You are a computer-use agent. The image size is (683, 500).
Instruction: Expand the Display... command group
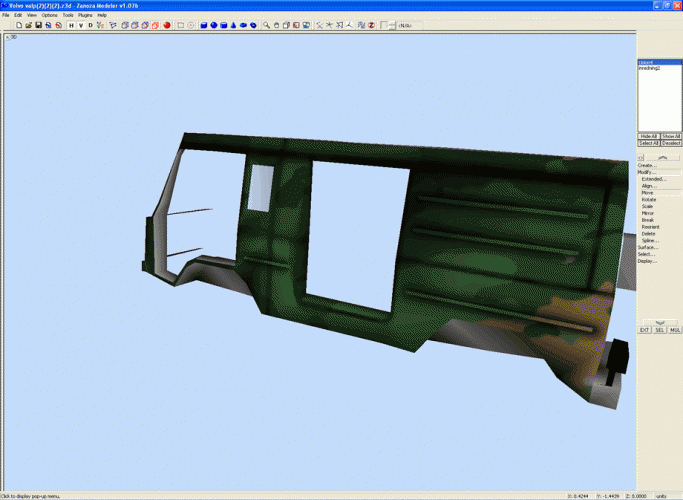click(648, 261)
